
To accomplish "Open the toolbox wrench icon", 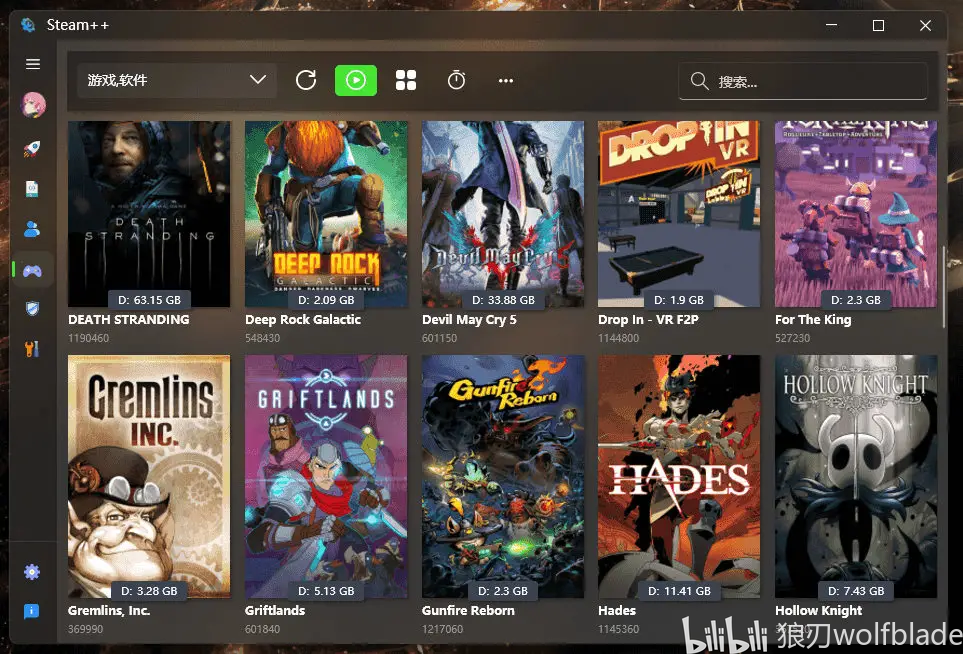I will 32,349.
